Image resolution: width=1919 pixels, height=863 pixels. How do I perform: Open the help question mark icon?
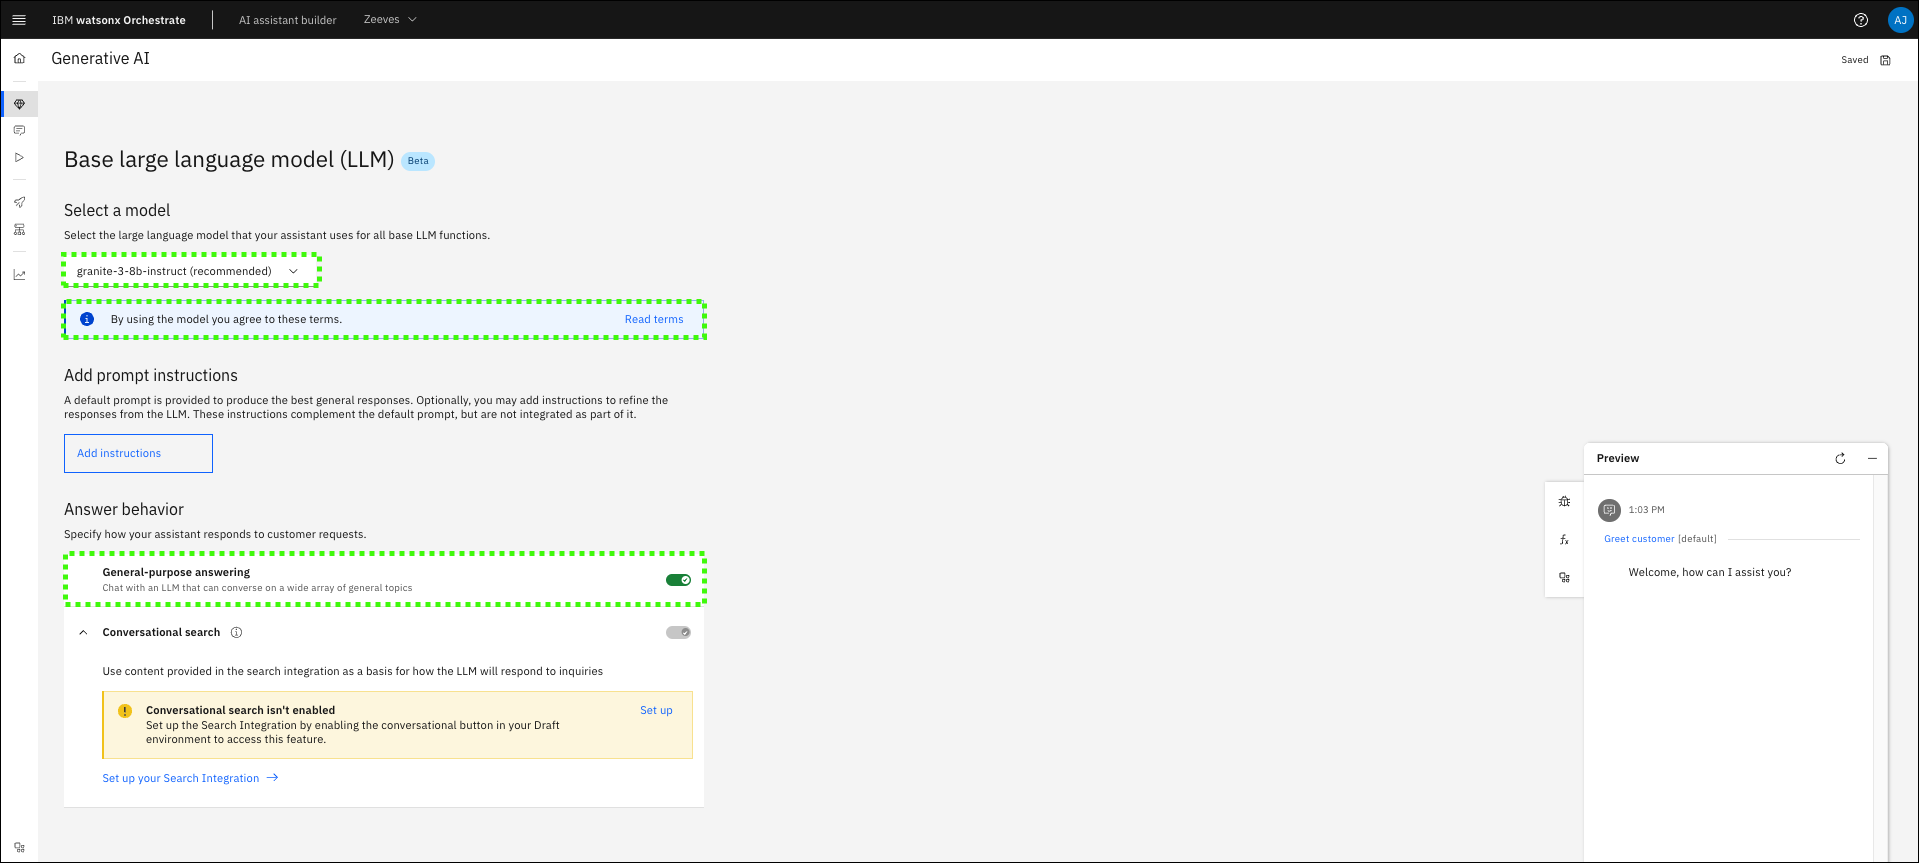click(x=1860, y=20)
